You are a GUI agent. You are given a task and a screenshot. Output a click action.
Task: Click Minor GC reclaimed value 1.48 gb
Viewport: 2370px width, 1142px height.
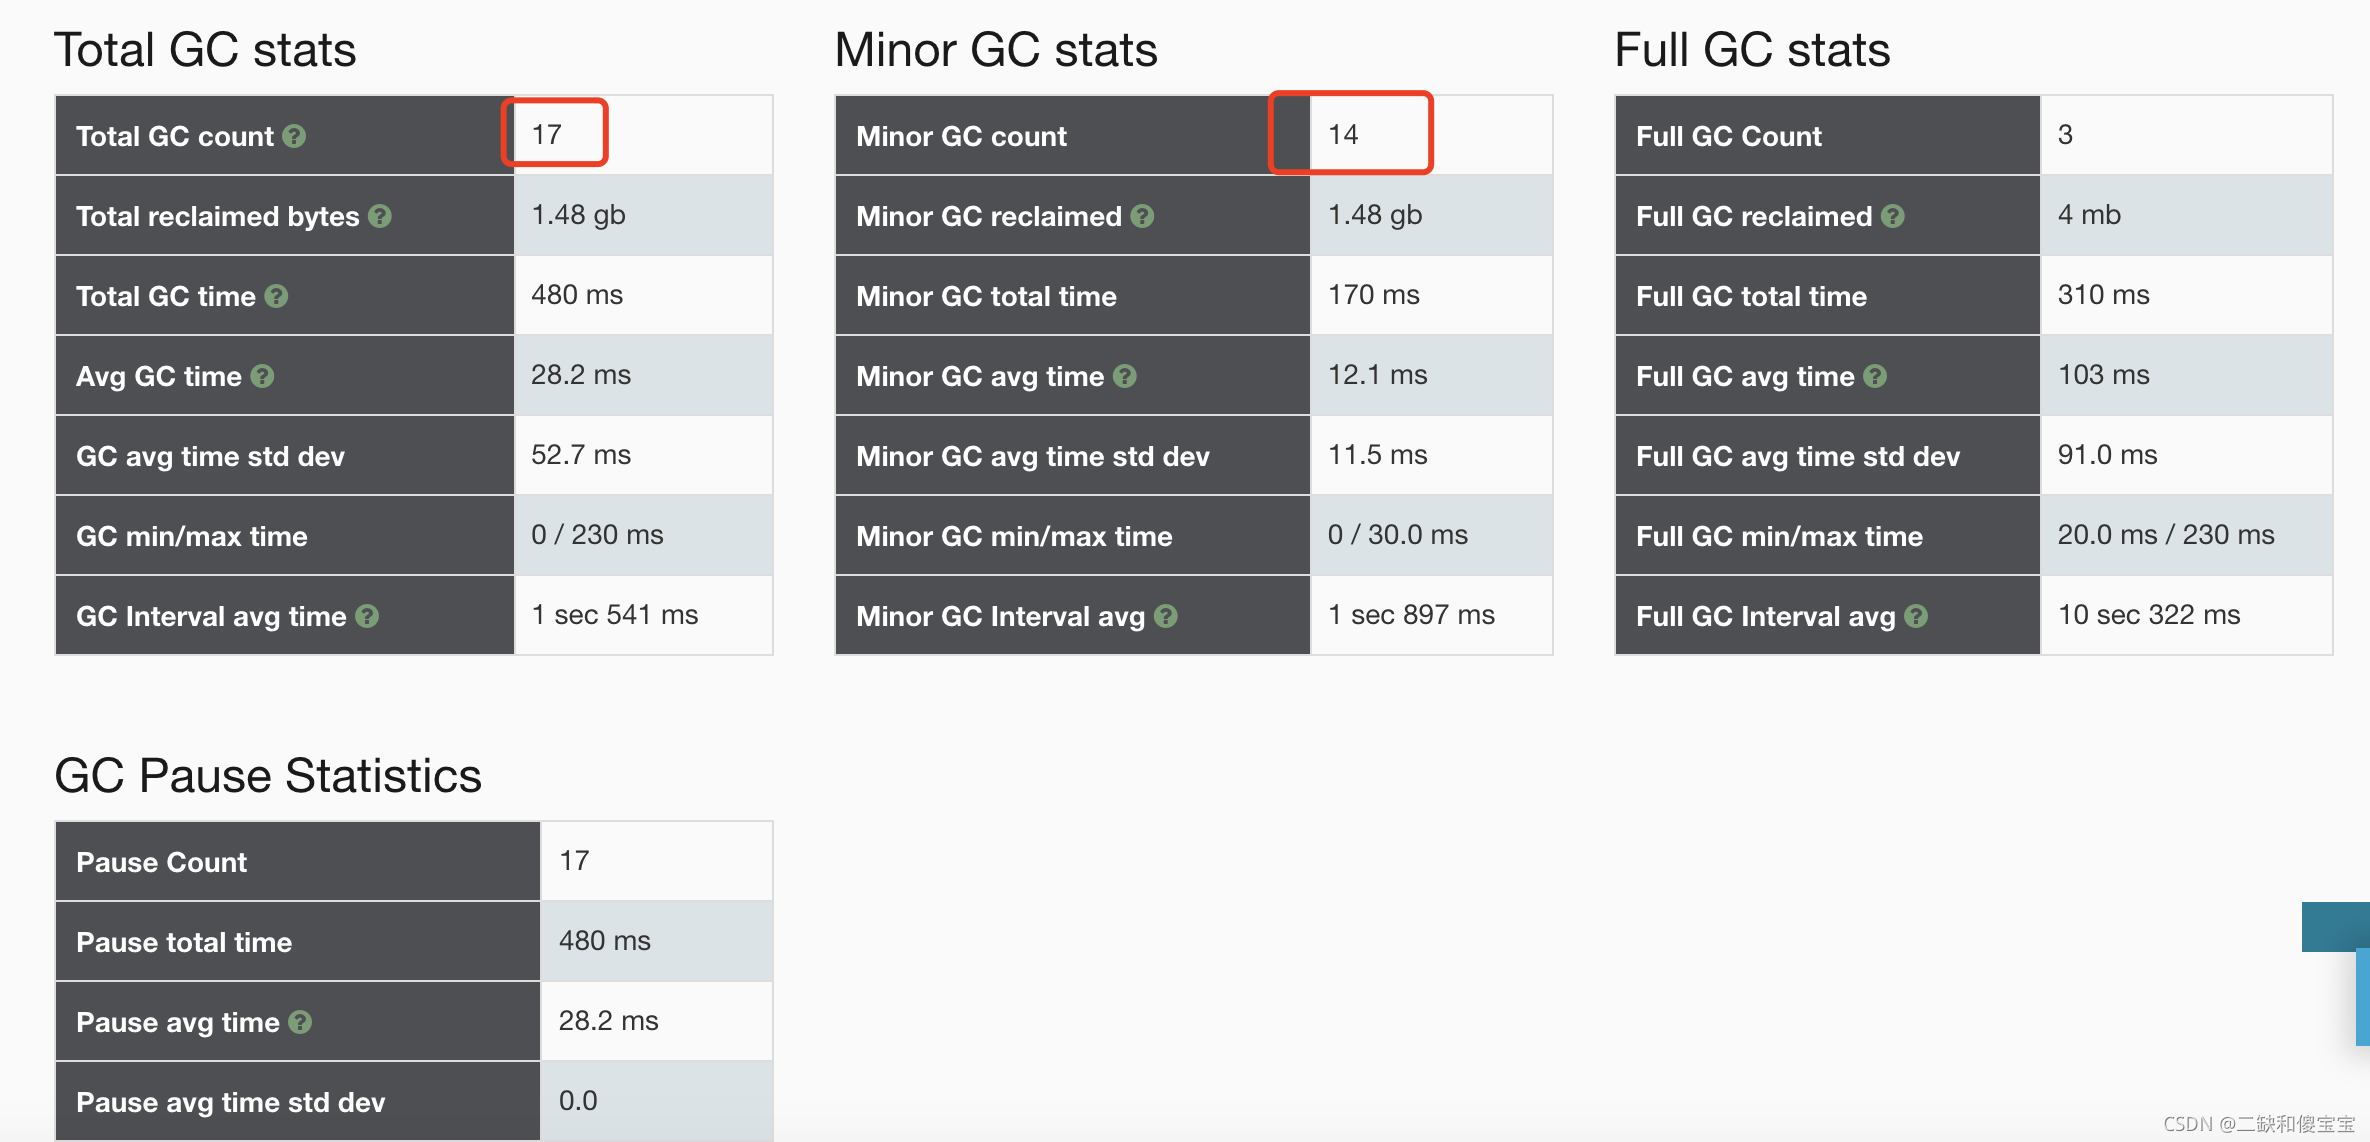click(1375, 215)
